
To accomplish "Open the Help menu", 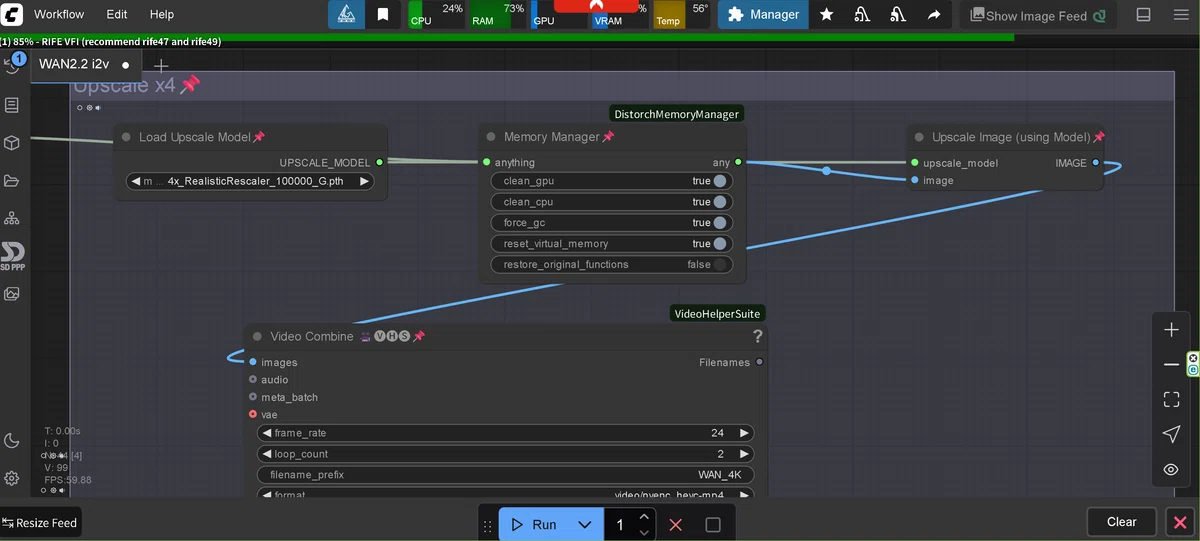I will pos(162,15).
